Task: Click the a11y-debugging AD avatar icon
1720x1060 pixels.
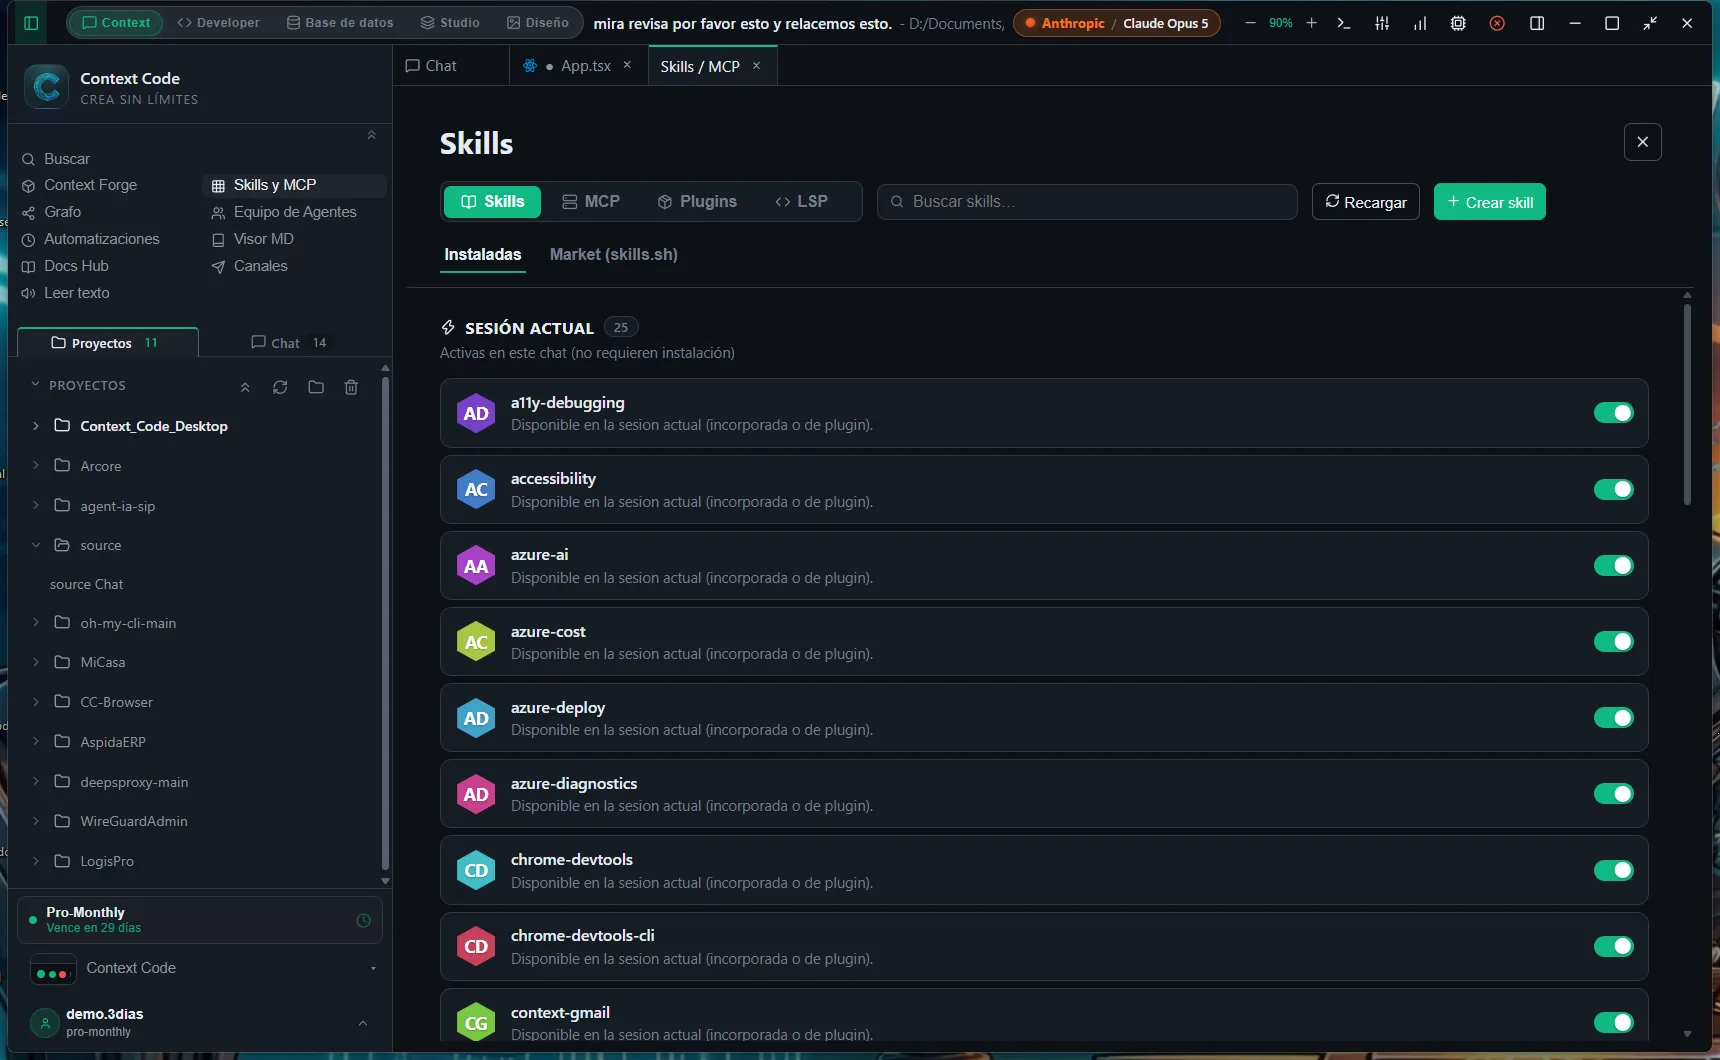Action: coord(476,413)
